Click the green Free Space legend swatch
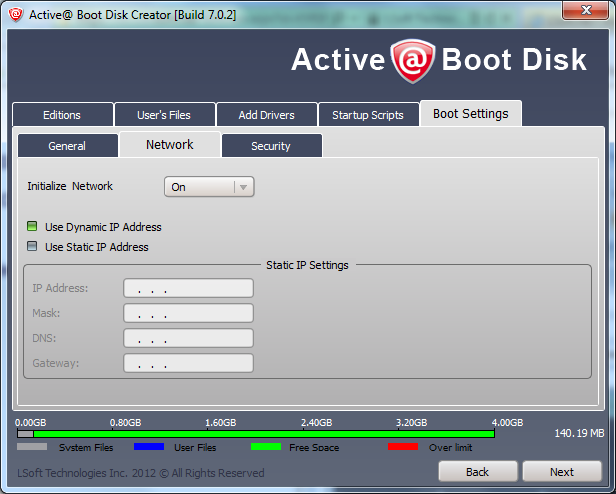Screen dimensions: 616x494 (x=265, y=447)
